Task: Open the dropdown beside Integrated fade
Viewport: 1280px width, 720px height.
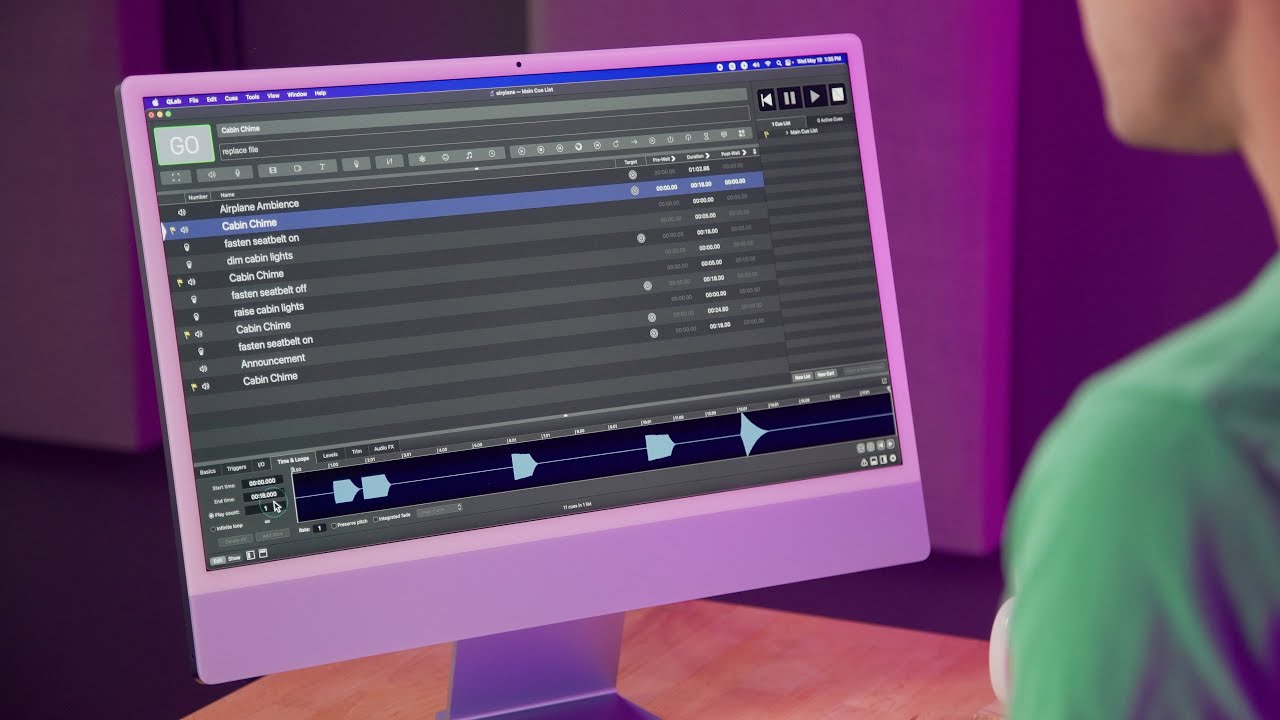Action: tap(440, 510)
